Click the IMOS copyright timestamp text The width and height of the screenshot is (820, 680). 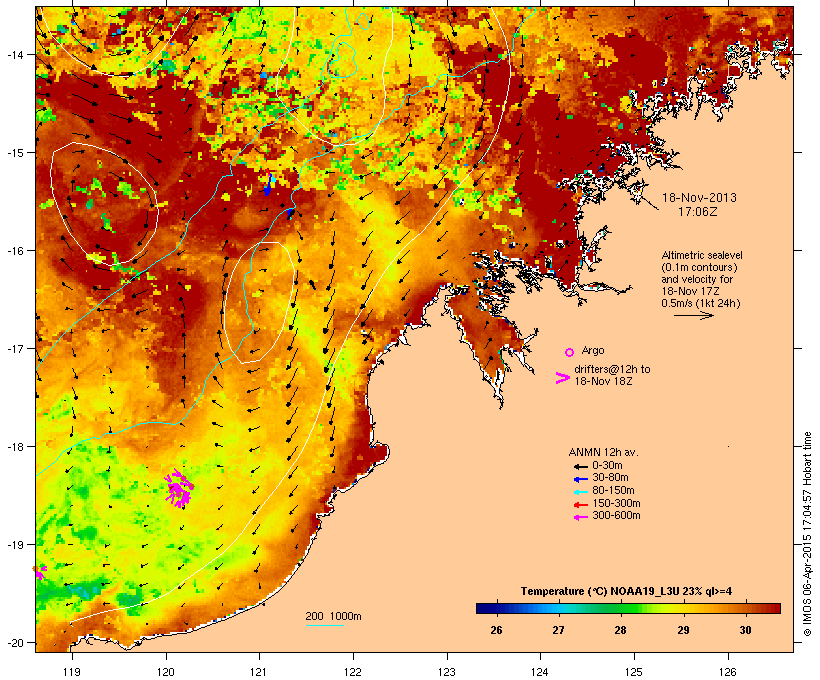[x=807, y=534]
